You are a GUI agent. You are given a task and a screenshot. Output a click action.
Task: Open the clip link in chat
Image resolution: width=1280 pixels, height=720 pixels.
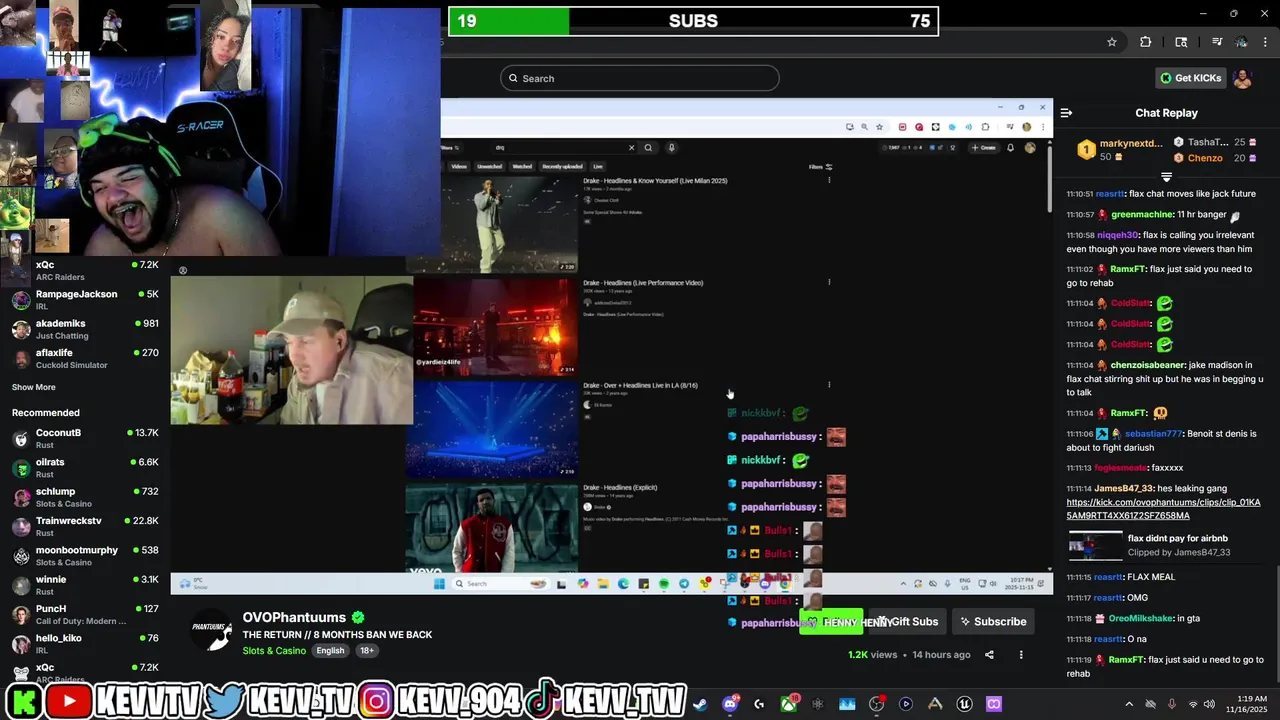tap(1163, 509)
